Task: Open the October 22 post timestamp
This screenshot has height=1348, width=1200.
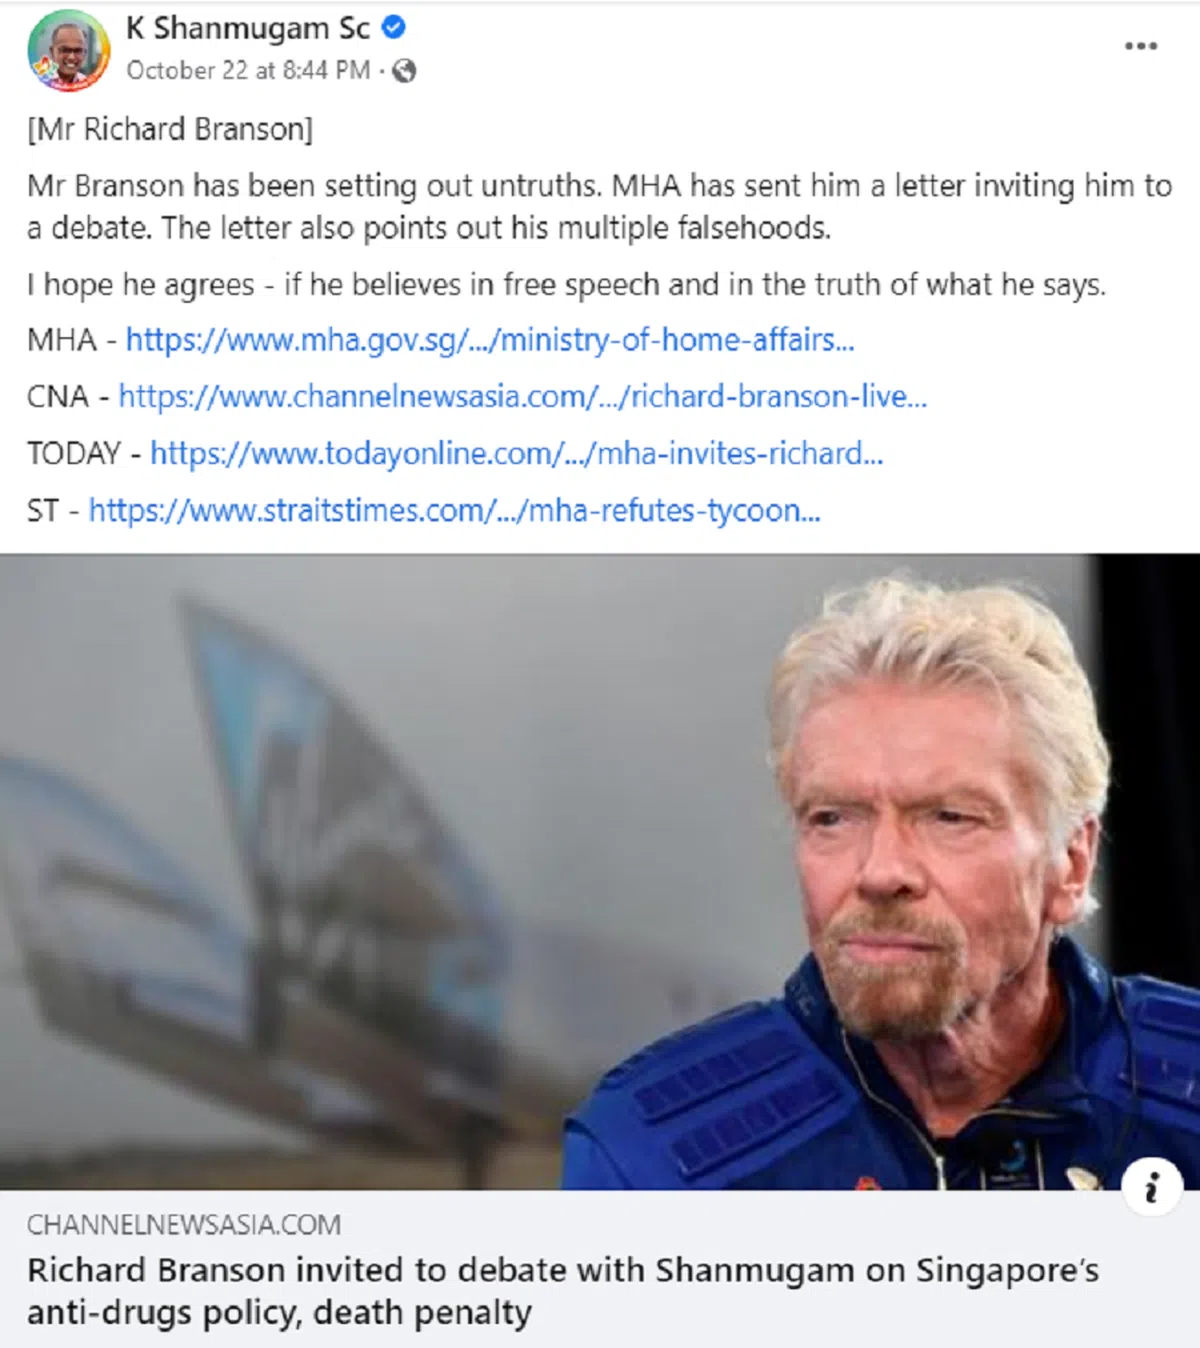Action: 248,71
